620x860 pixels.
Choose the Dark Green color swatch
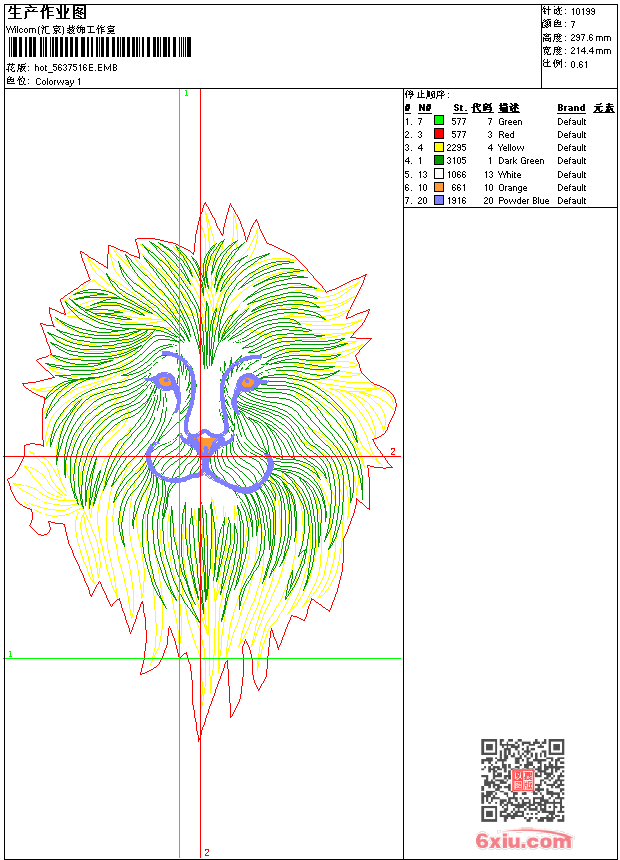point(438,160)
